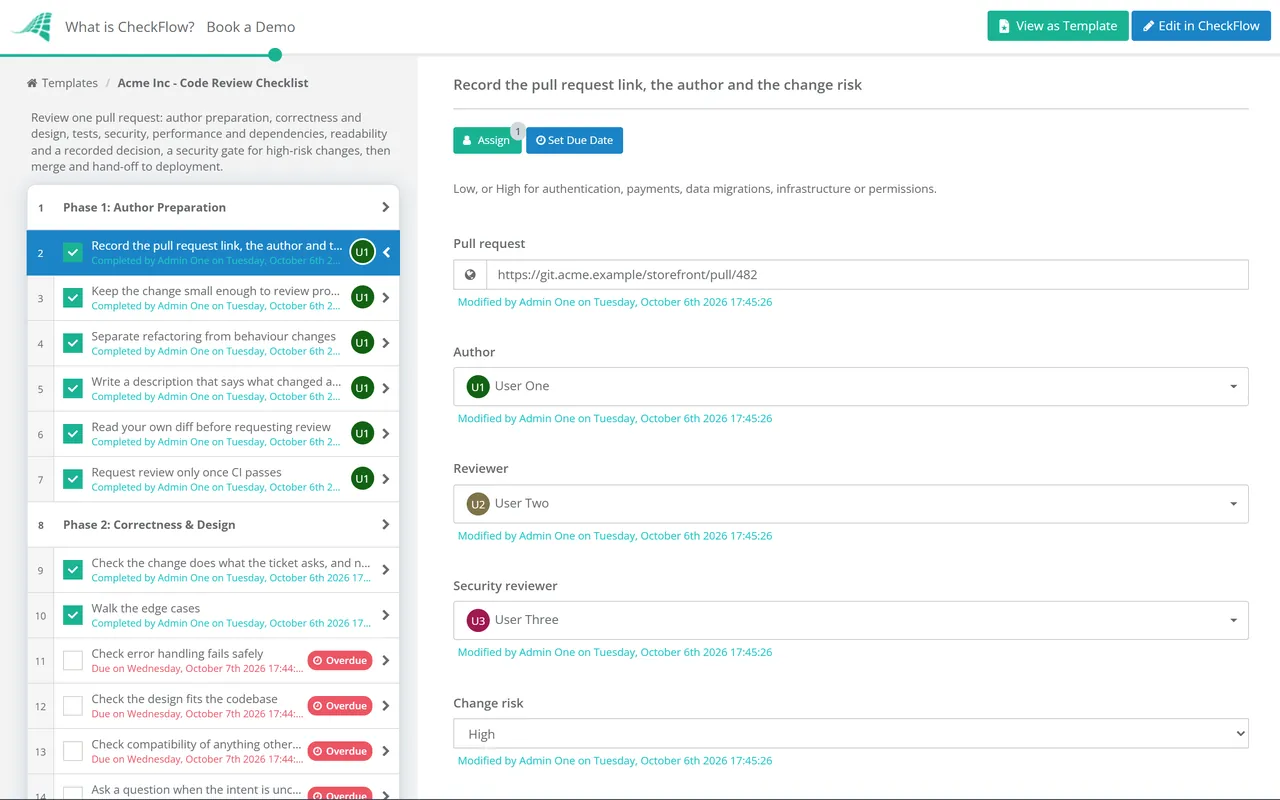Screen dimensions: 1280x800
Task: Click U1 avatar on Write a description row
Action: pyautogui.click(x=362, y=388)
